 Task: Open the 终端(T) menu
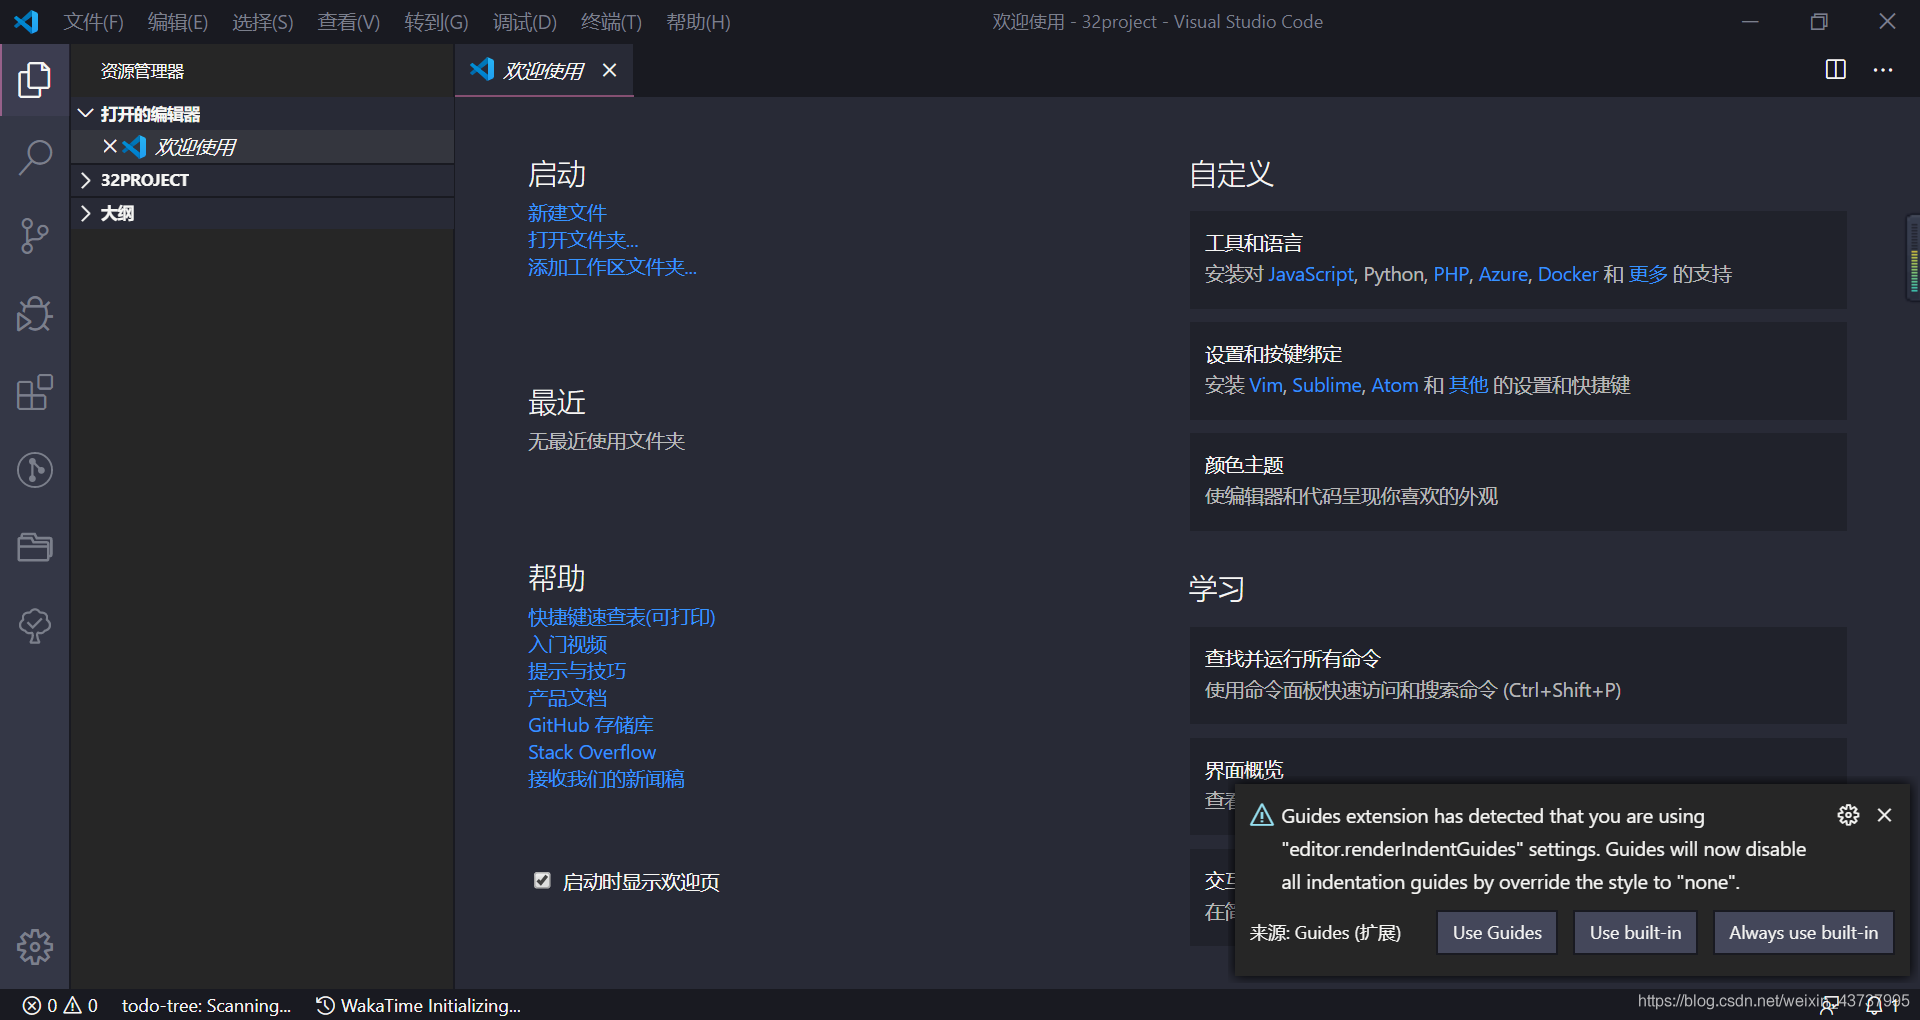[610, 22]
